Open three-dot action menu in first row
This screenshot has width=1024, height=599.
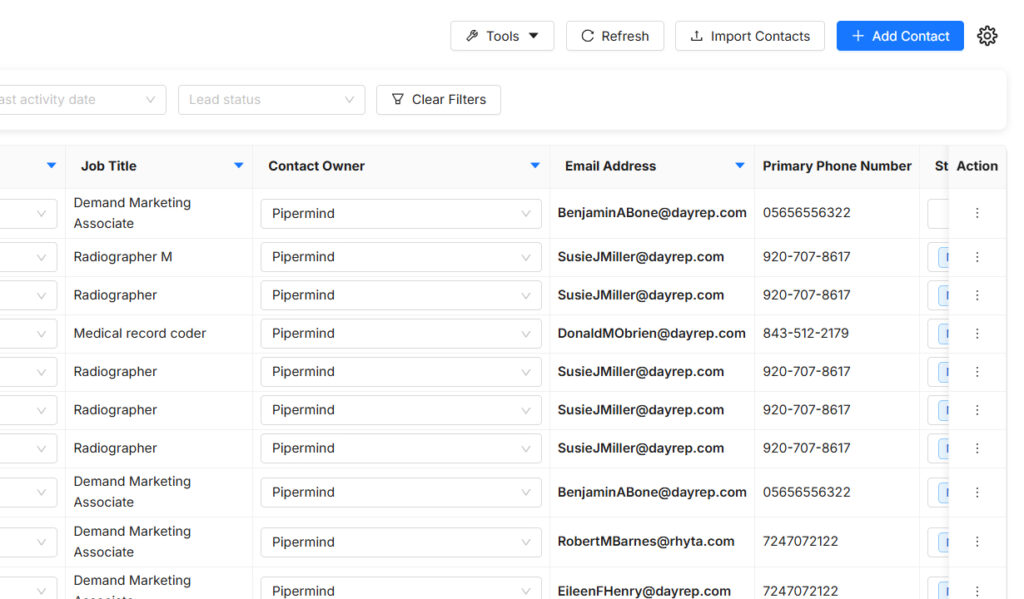point(977,213)
